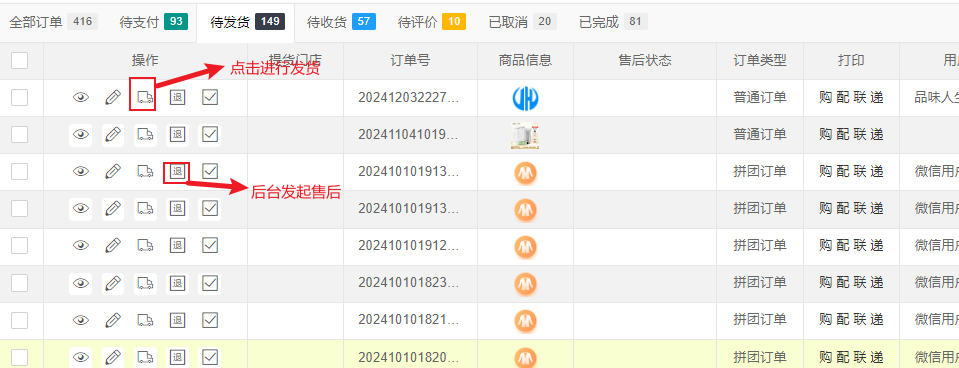Viewport: 959px width, 368px height.
Task: Select the 待发货 tab
Action: 246,23
